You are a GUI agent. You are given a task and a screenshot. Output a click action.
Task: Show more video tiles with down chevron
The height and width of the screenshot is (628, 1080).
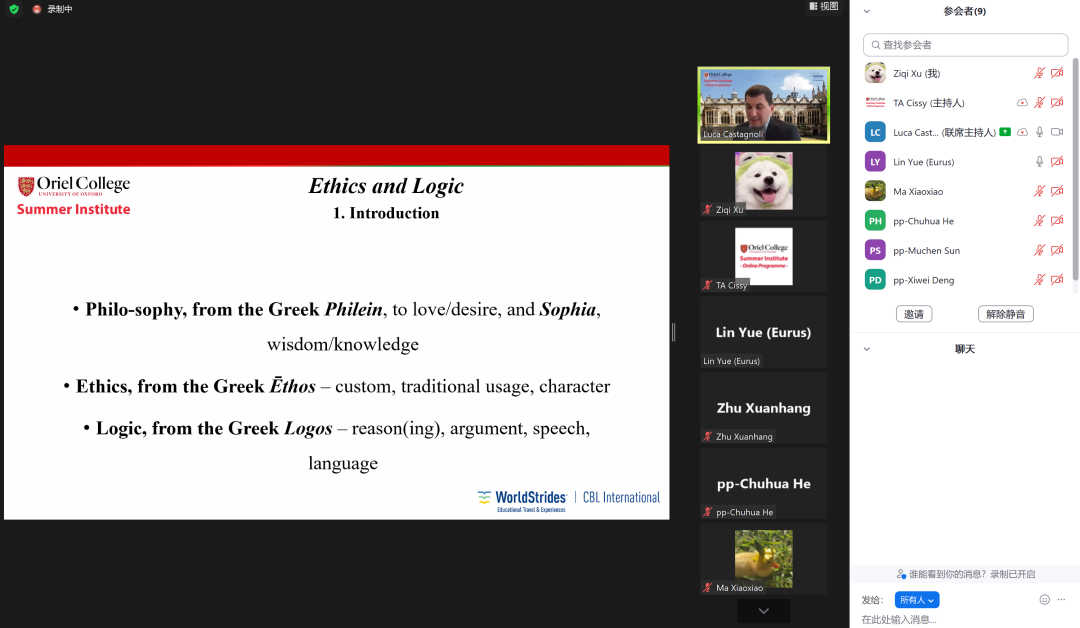[x=764, y=611]
